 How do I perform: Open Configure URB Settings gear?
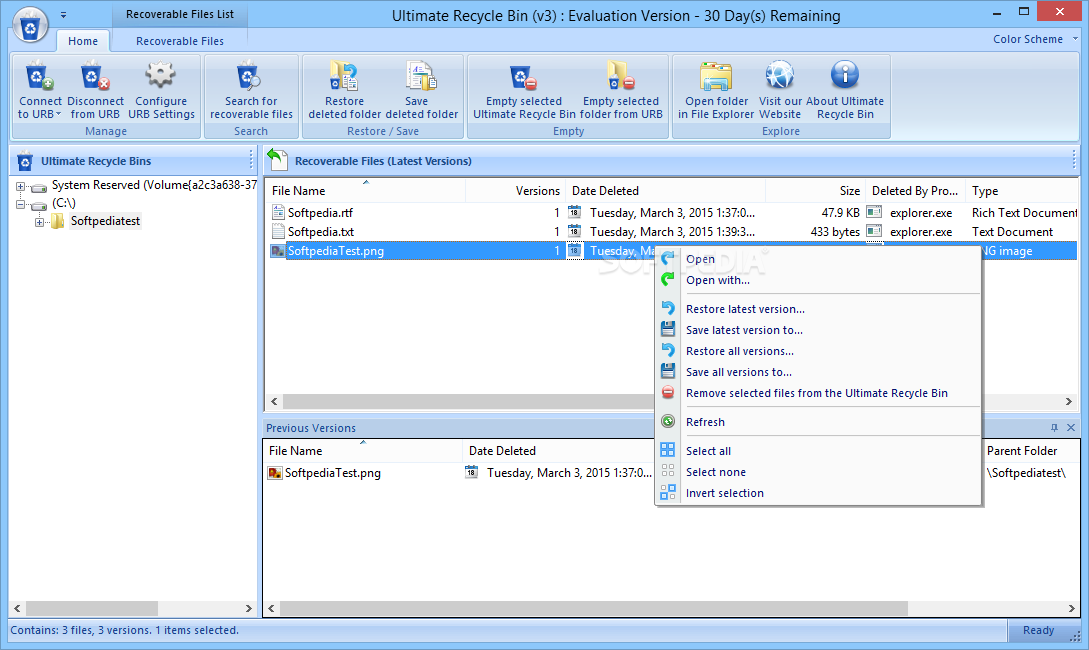point(160,75)
